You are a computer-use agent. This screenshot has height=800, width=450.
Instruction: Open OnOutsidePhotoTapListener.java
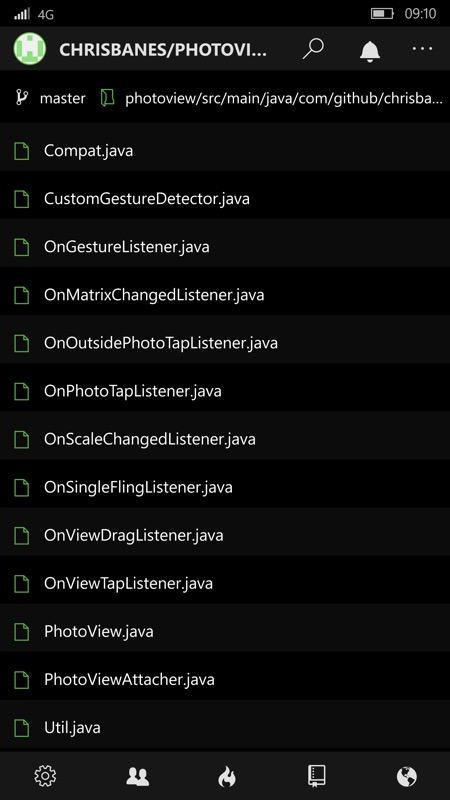225,343
